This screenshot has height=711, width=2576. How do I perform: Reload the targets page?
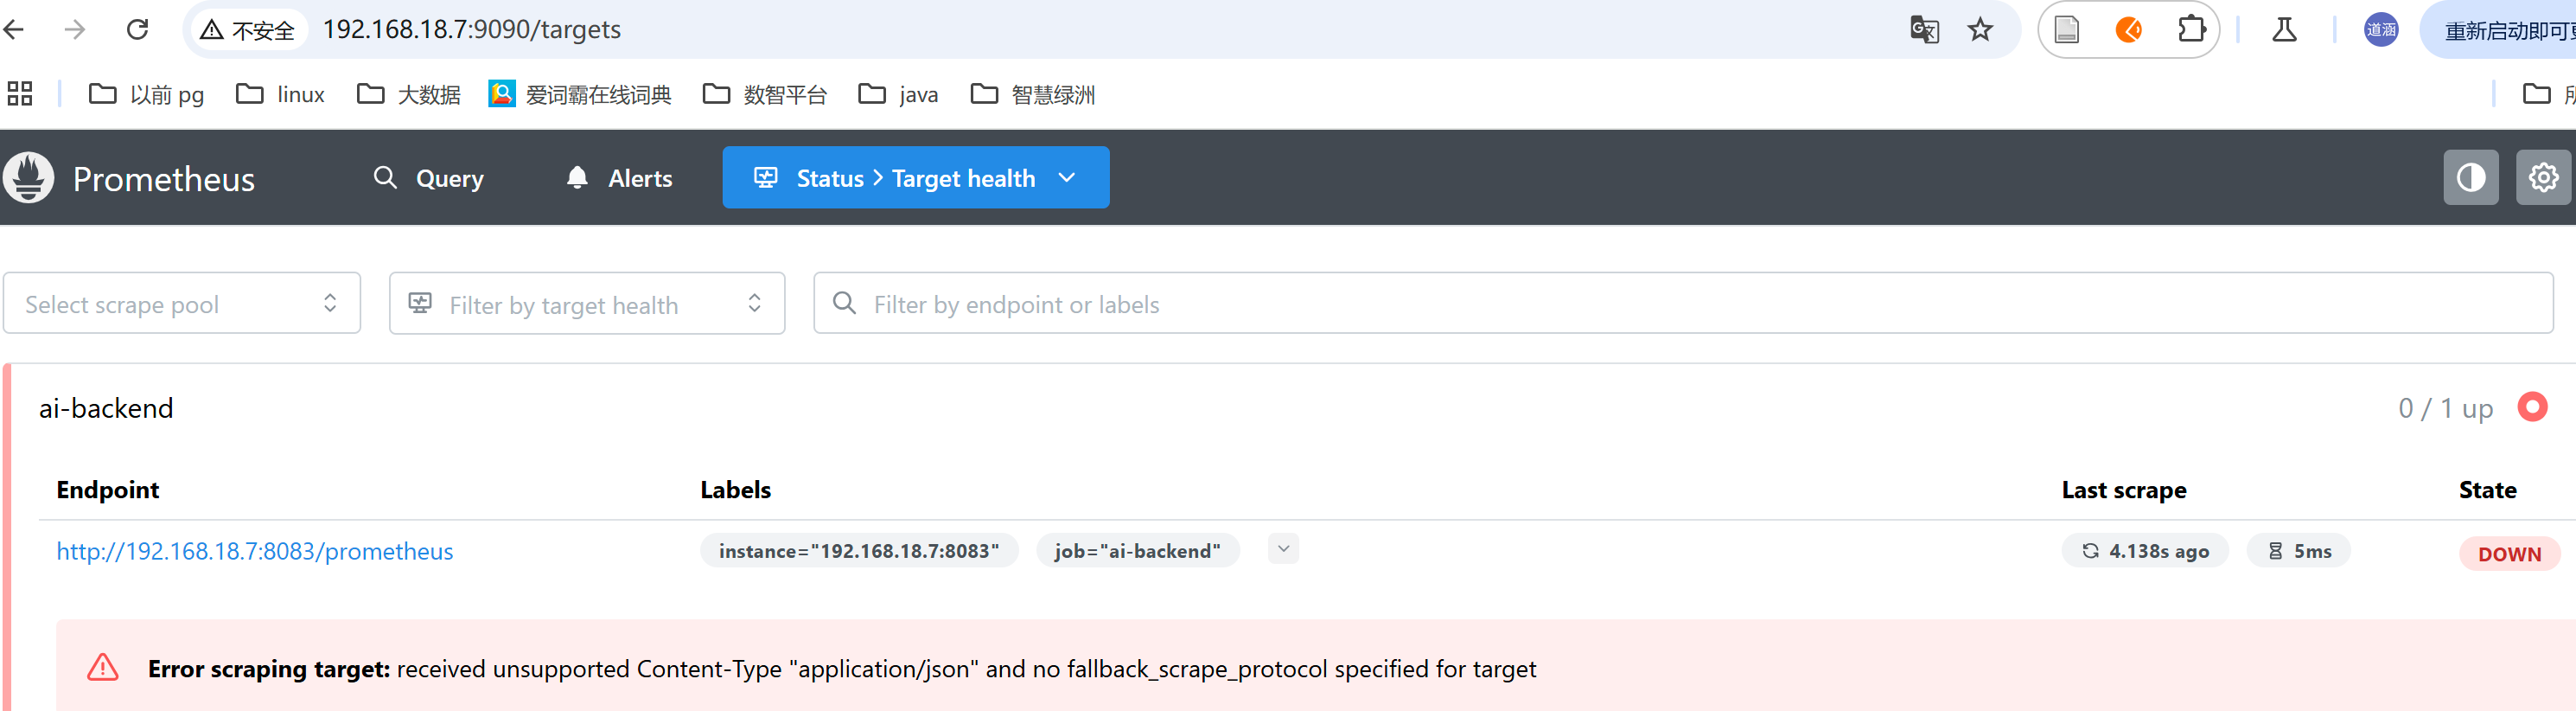tap(137, 30)
